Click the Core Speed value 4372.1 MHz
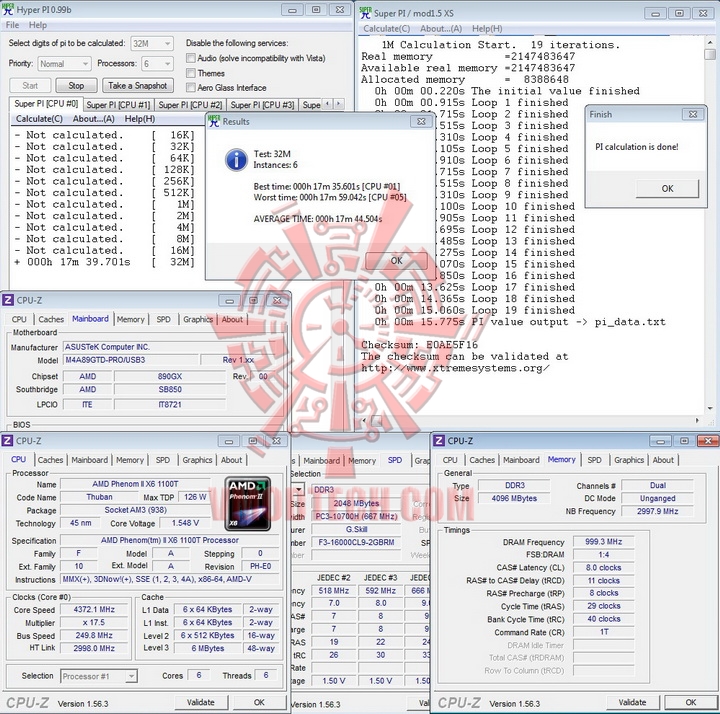 tap(94, 609)
